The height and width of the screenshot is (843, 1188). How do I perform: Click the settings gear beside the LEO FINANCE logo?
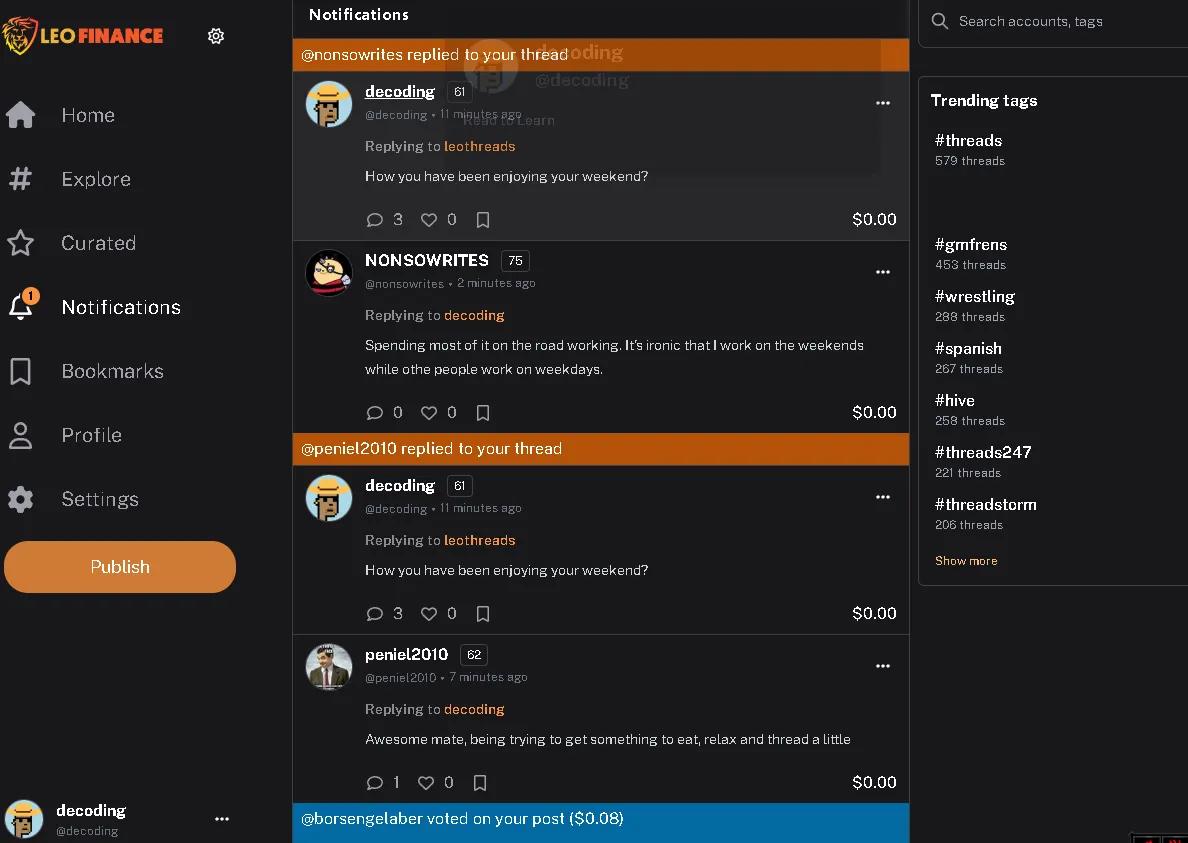click(215, 36)
